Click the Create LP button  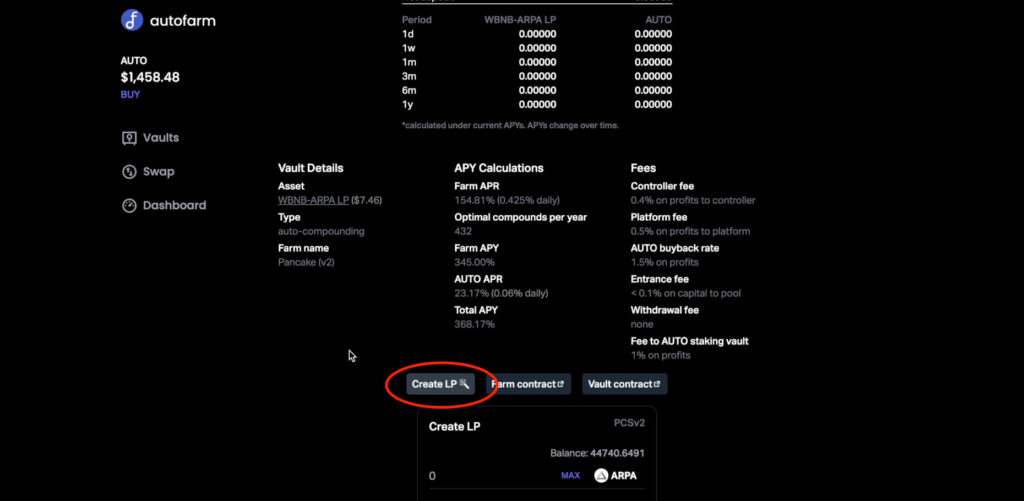(x=441, y=384)
